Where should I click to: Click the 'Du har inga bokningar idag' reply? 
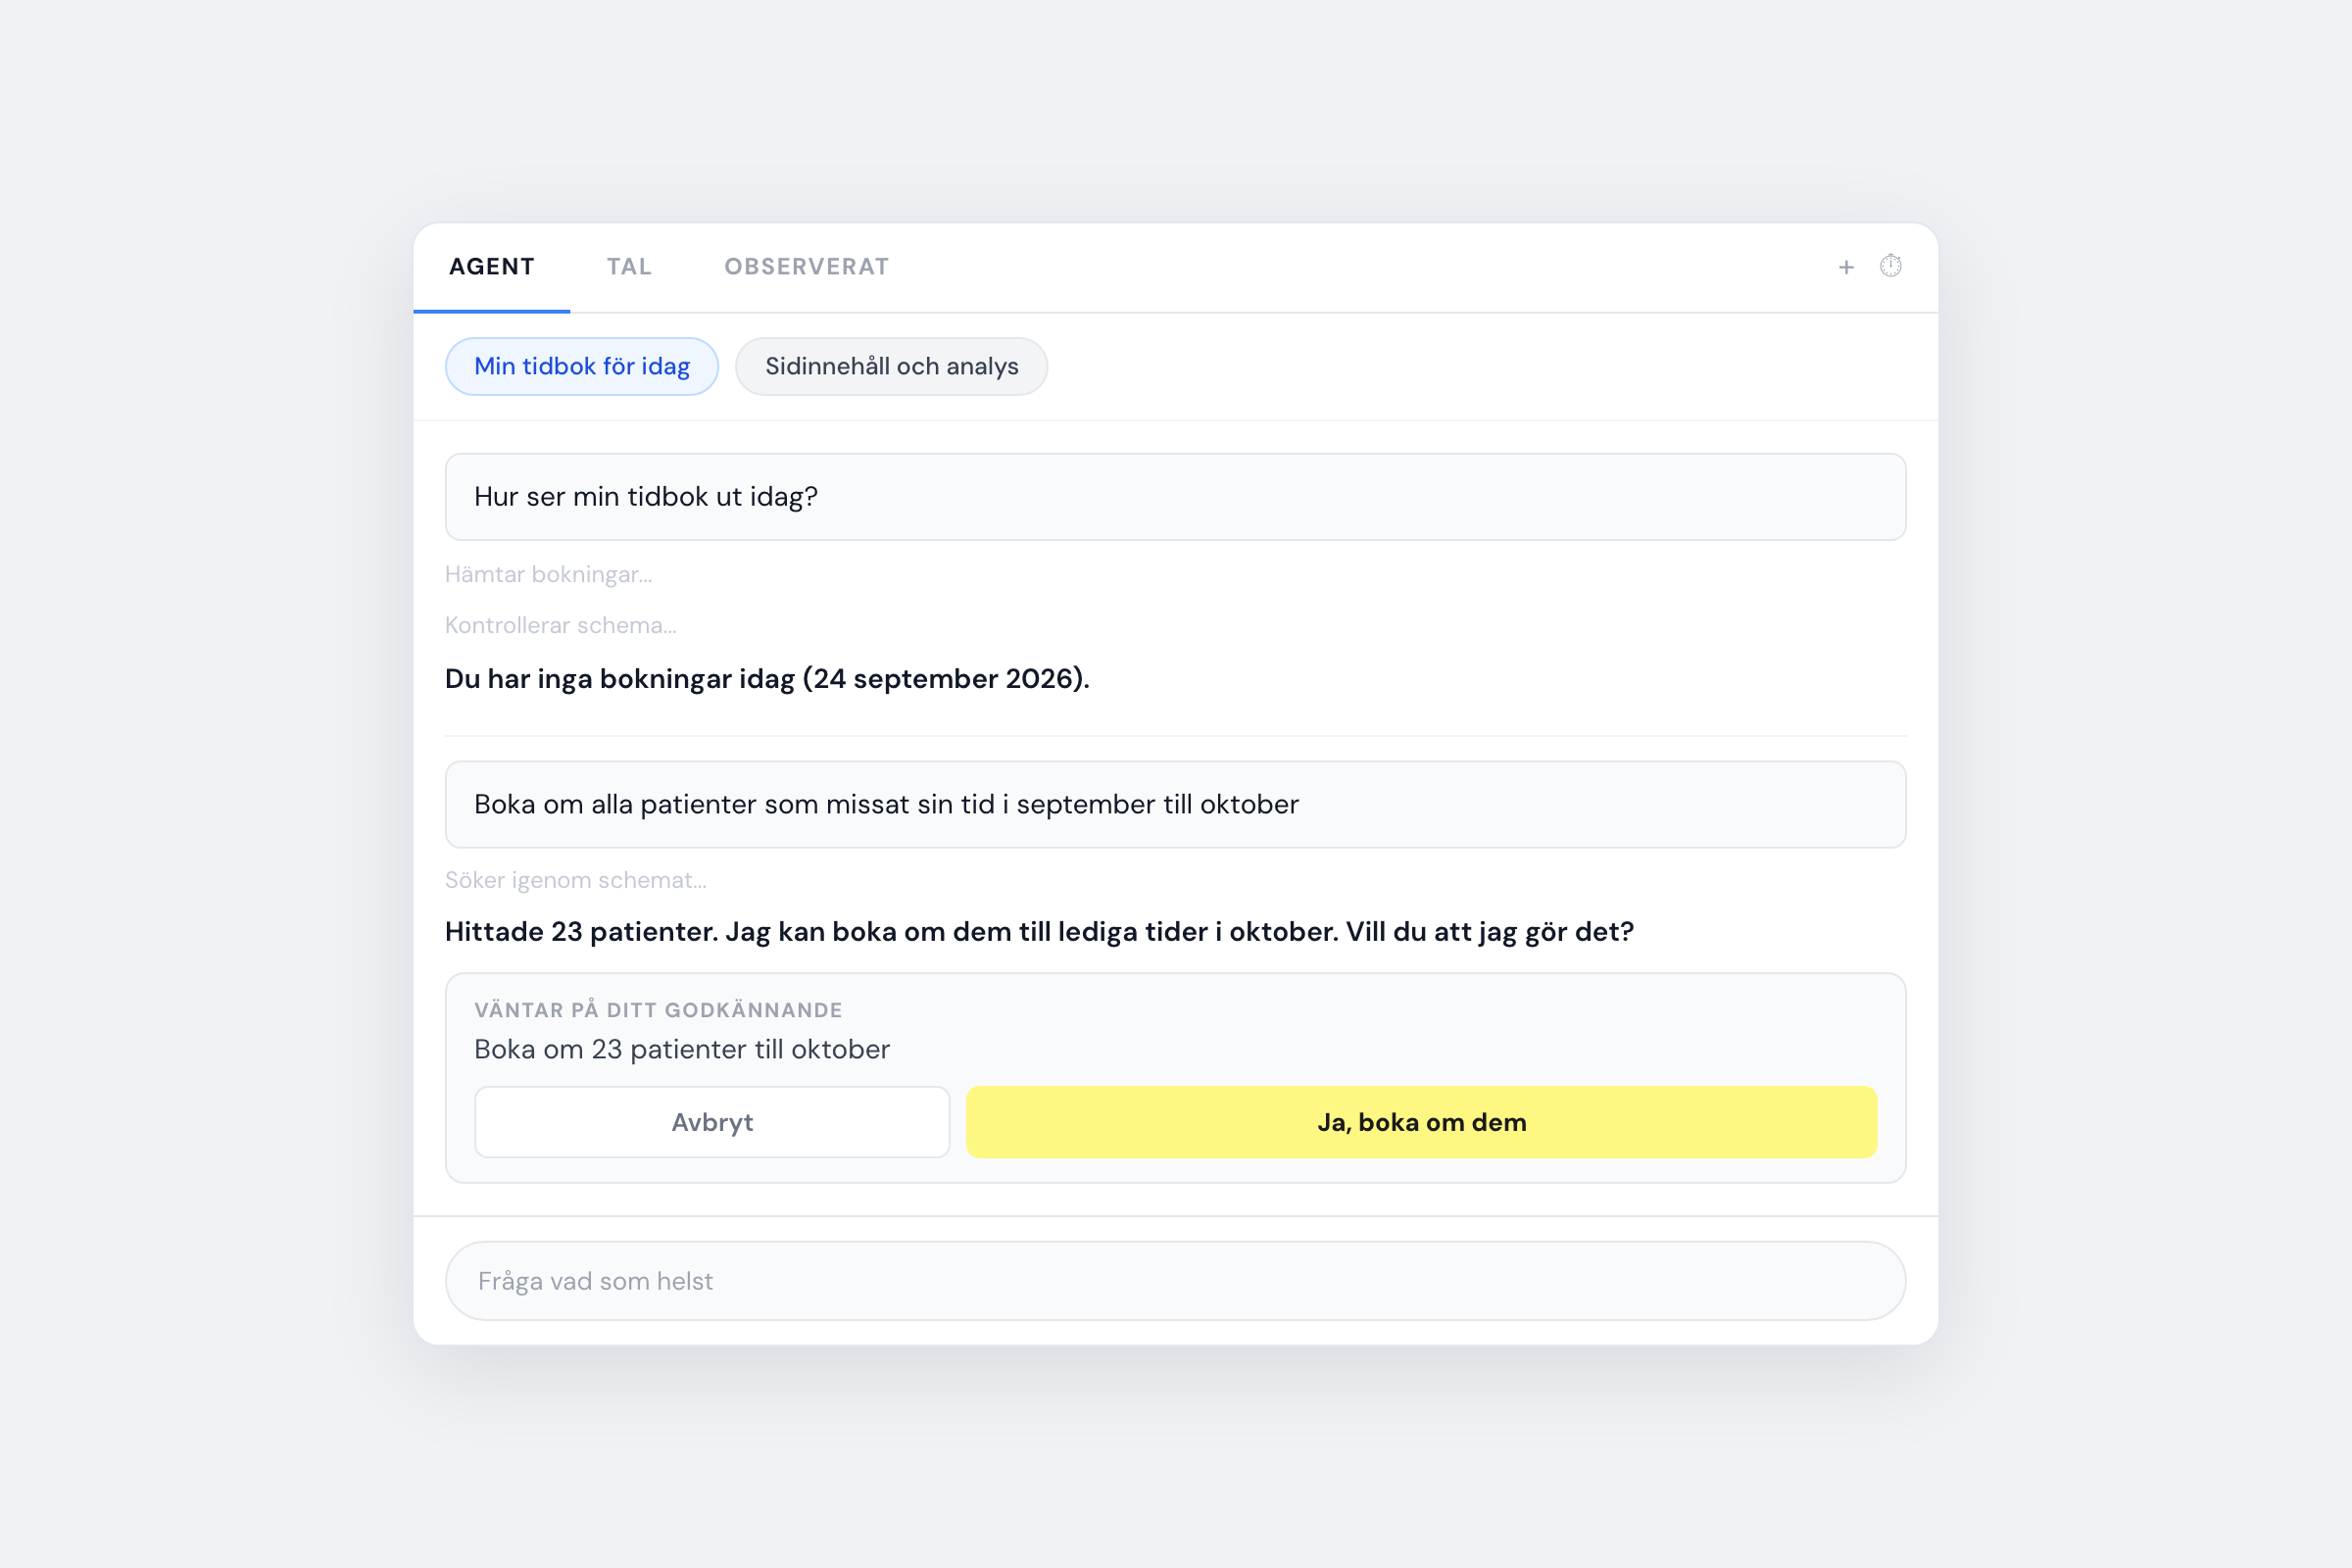(x=767, y=679)
